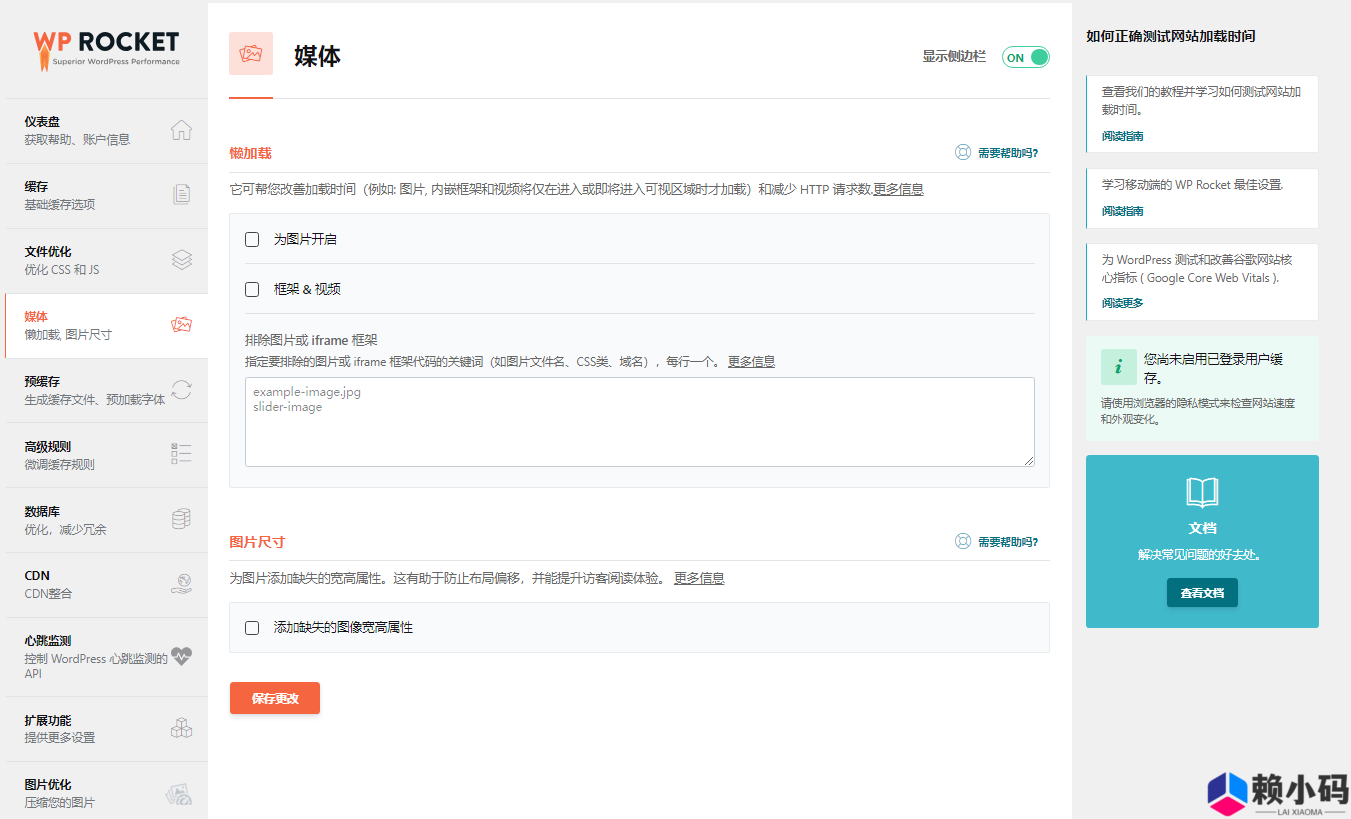
Task: Toggle the 显示侧边栏 switch off
Action: pos(1025,57)
